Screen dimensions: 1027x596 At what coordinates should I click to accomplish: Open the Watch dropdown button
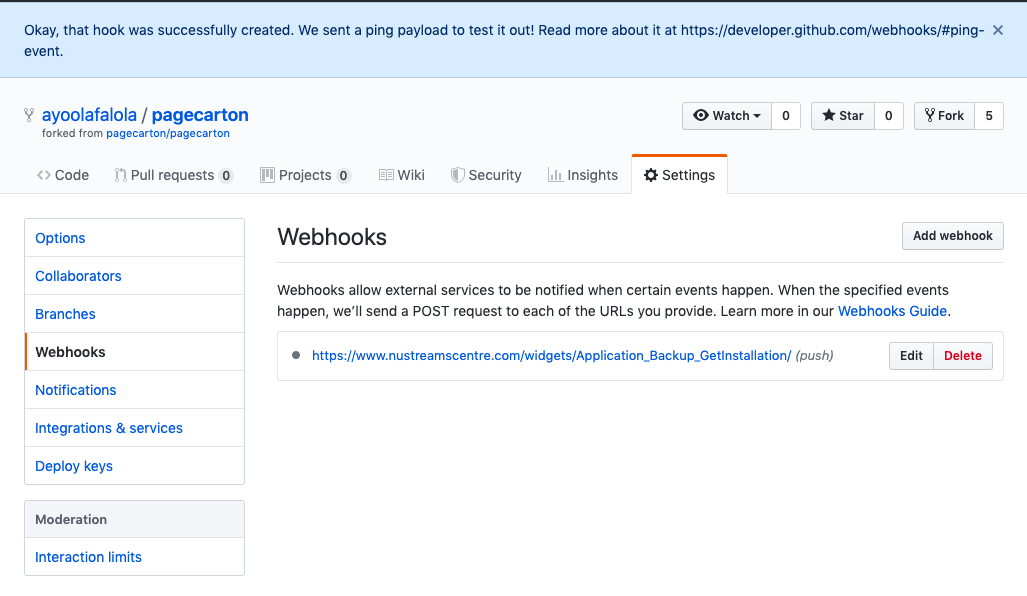point(726,116)
